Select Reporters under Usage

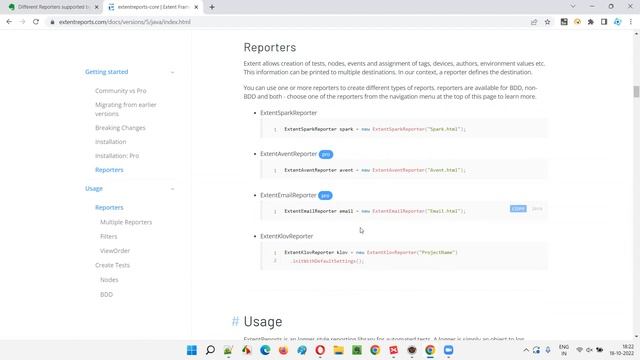click(109, 207)
